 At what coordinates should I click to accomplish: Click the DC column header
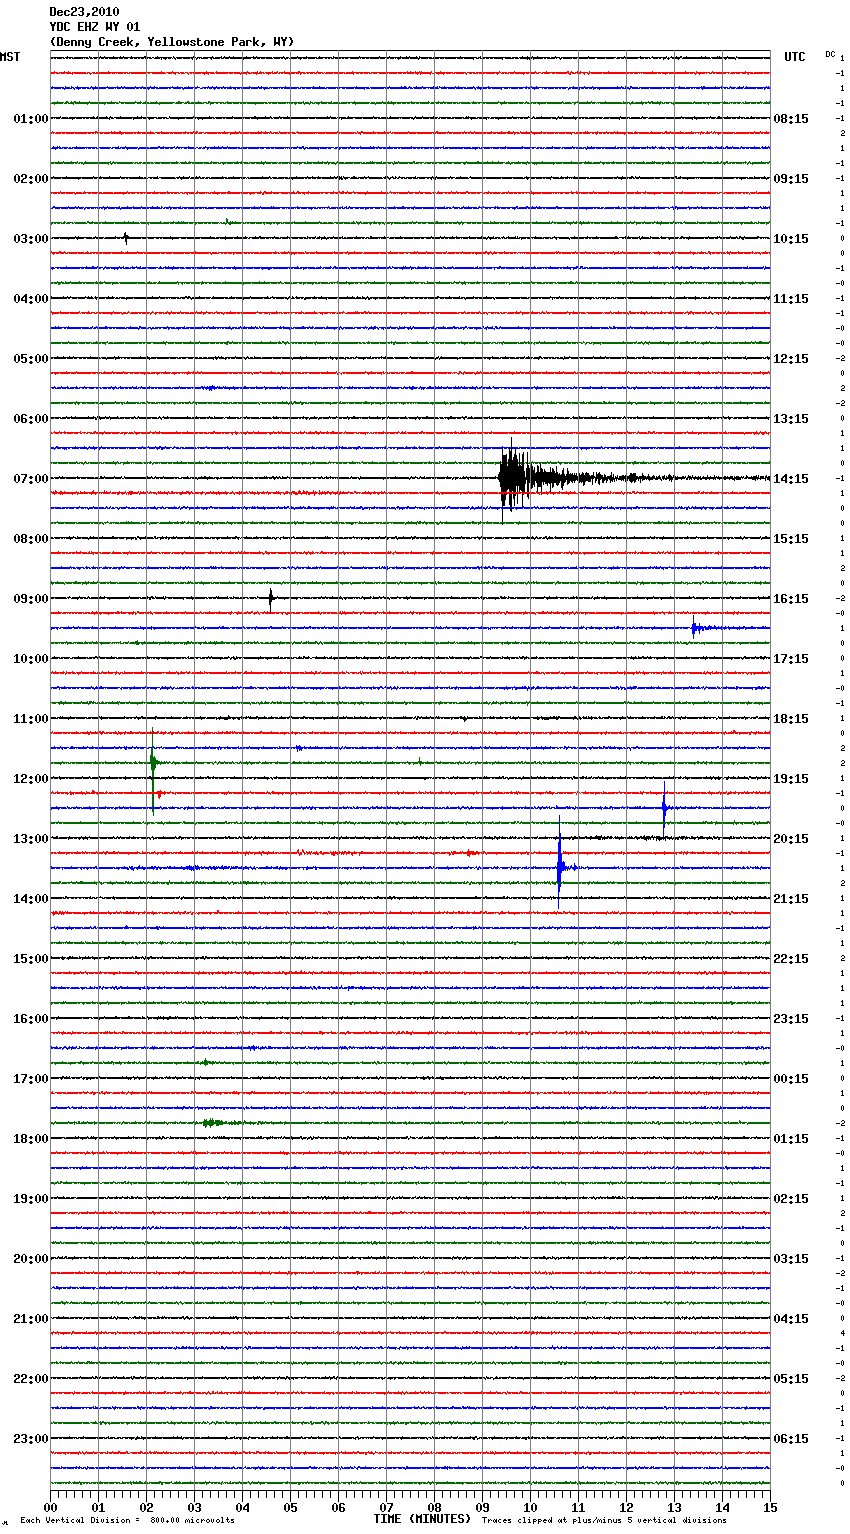click(x=830, y=54)
